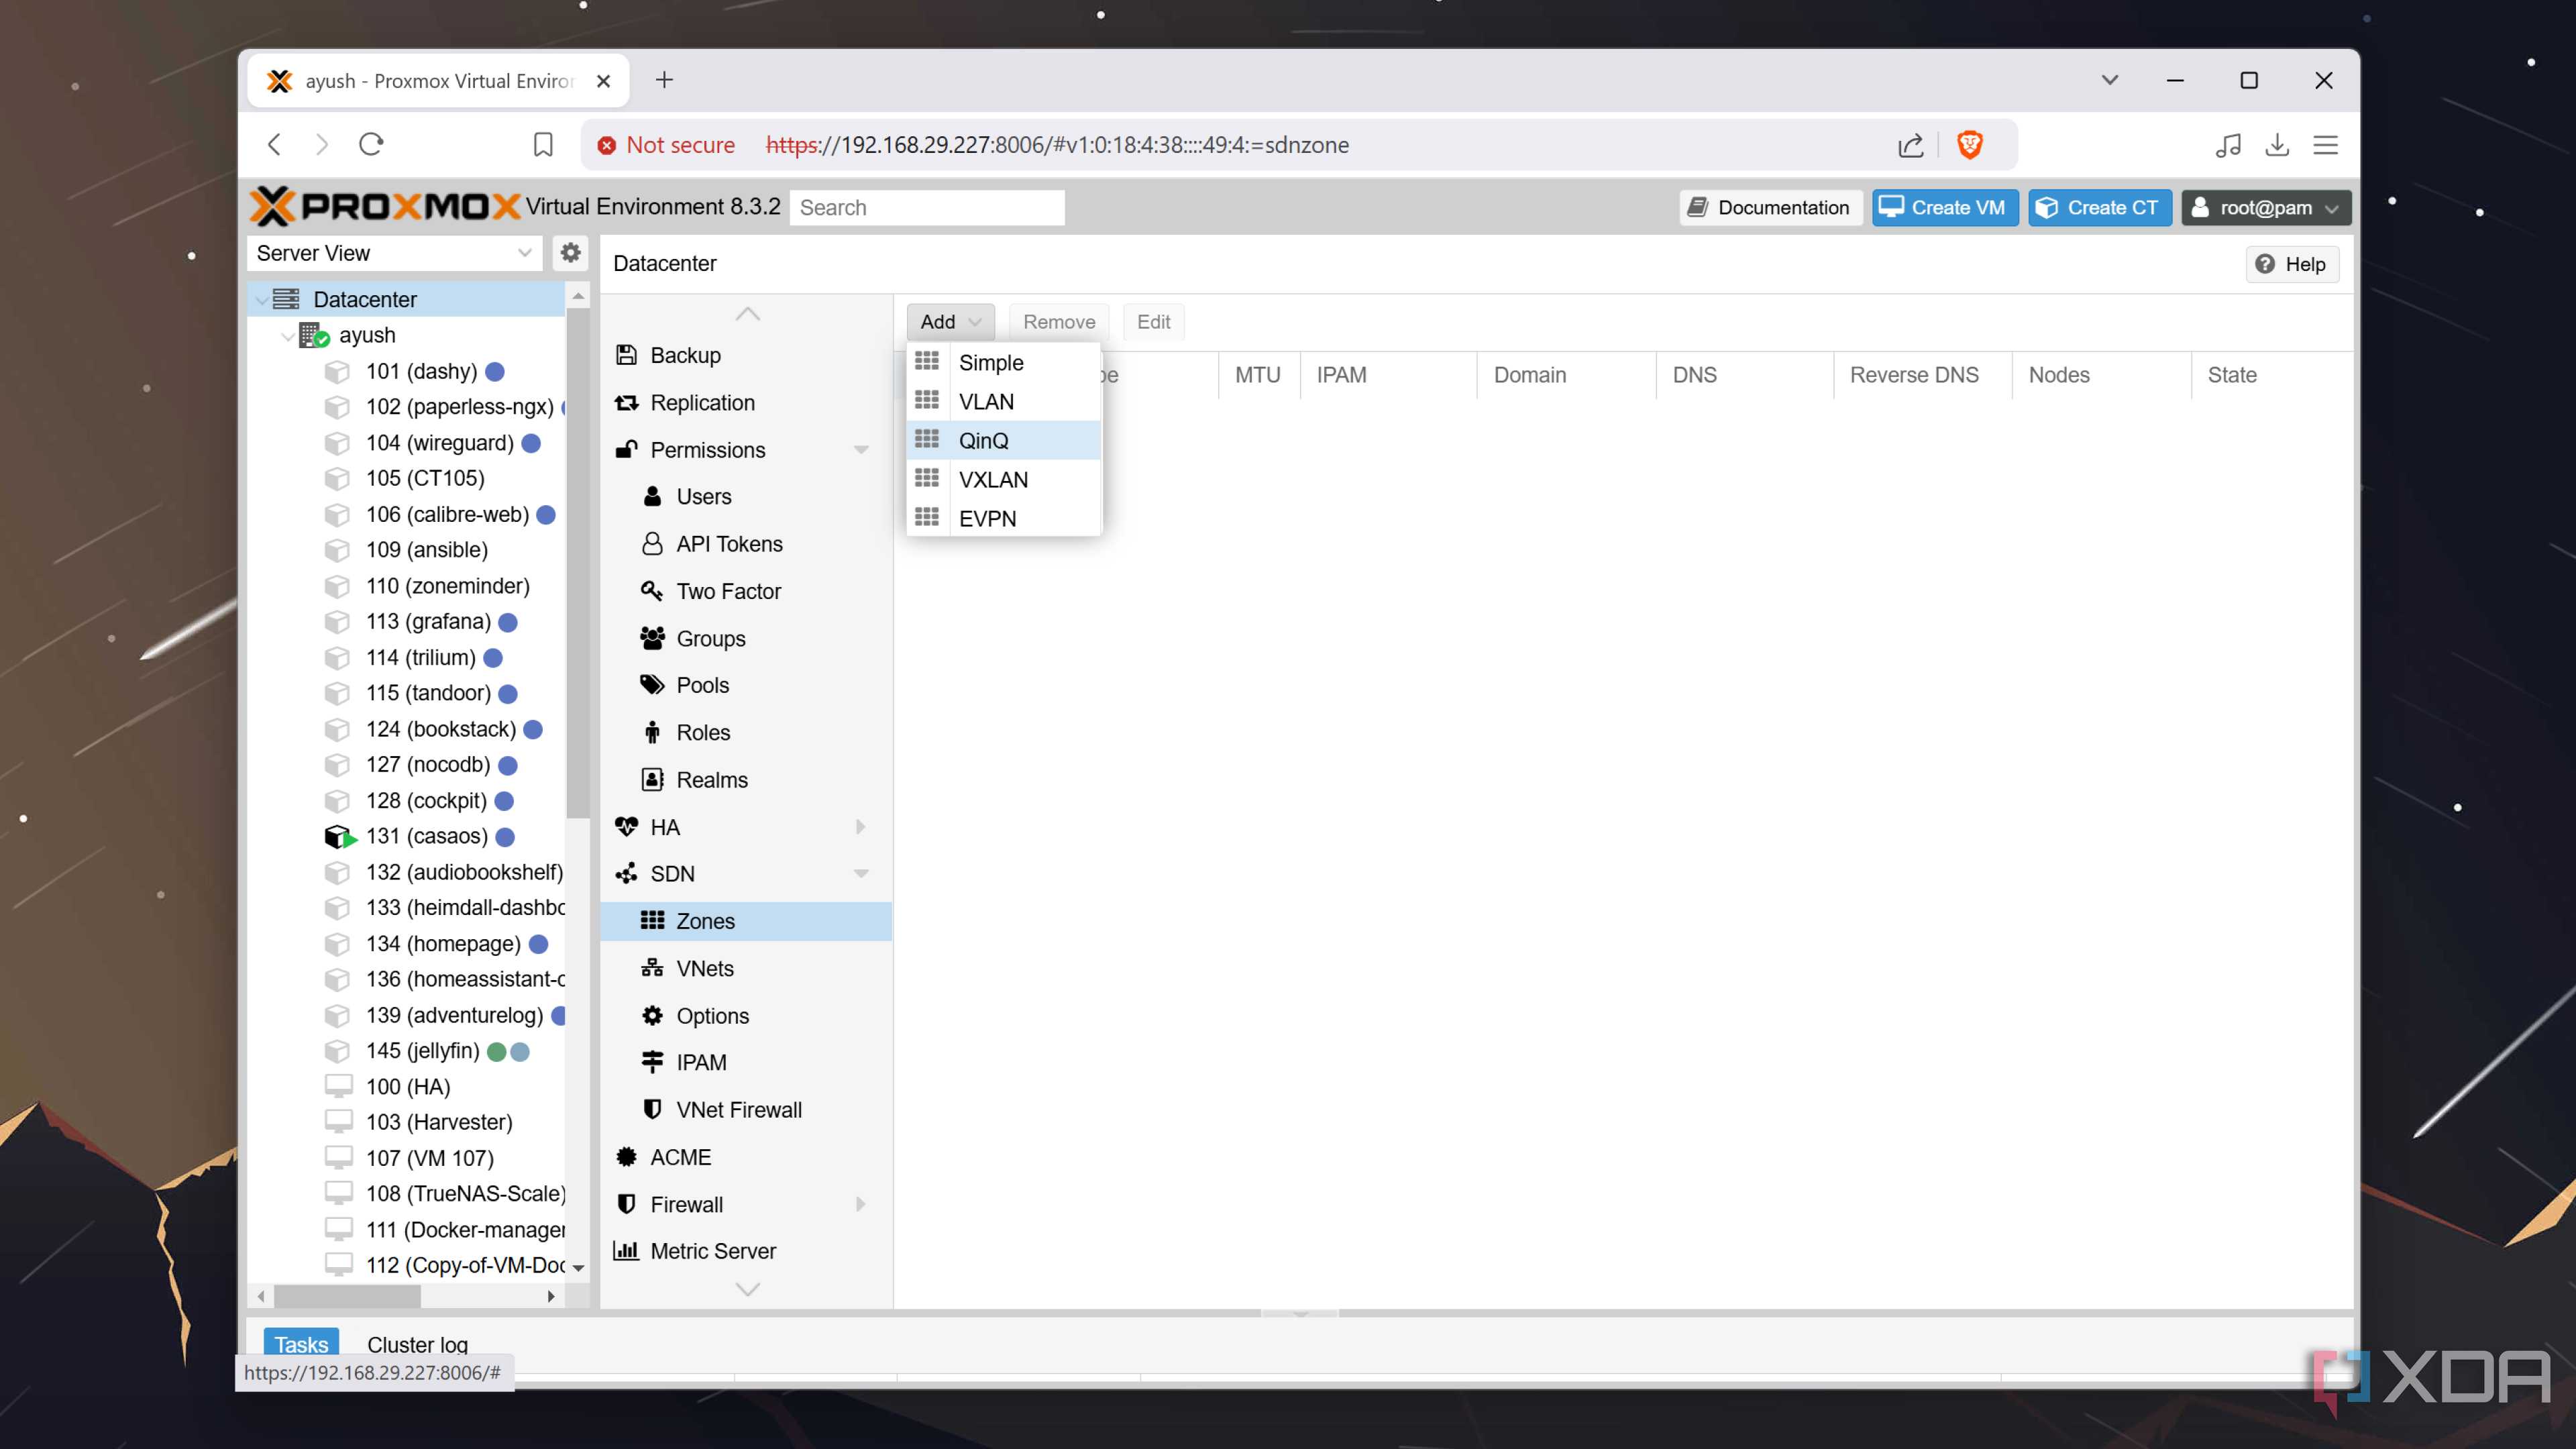Reload the page

pos(371,145)
